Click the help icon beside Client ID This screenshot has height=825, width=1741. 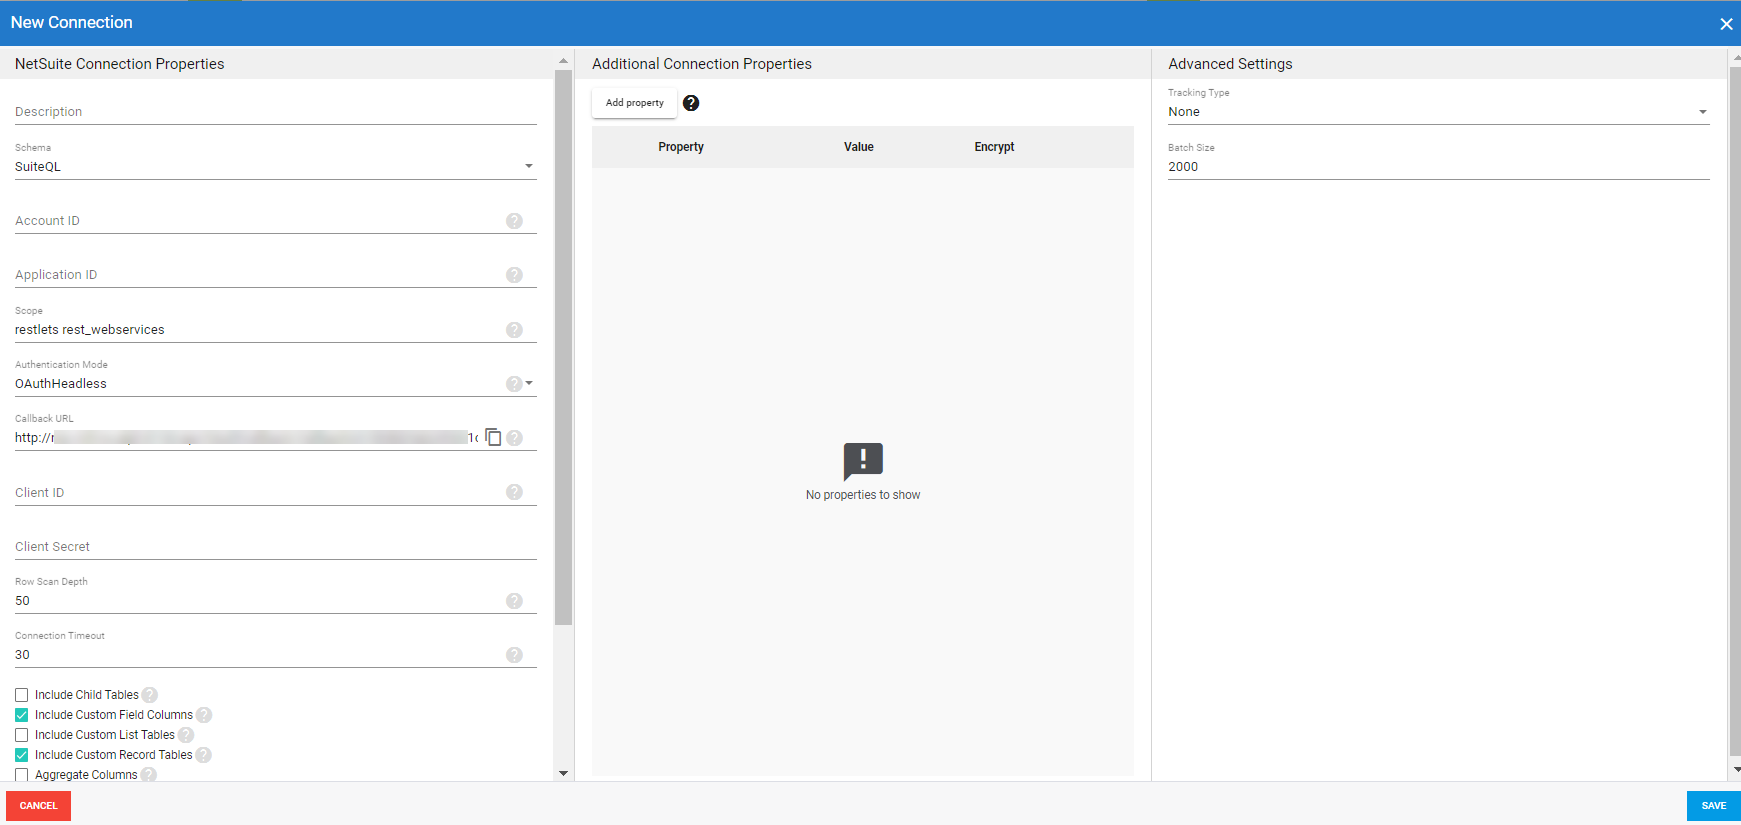(514, 492)
